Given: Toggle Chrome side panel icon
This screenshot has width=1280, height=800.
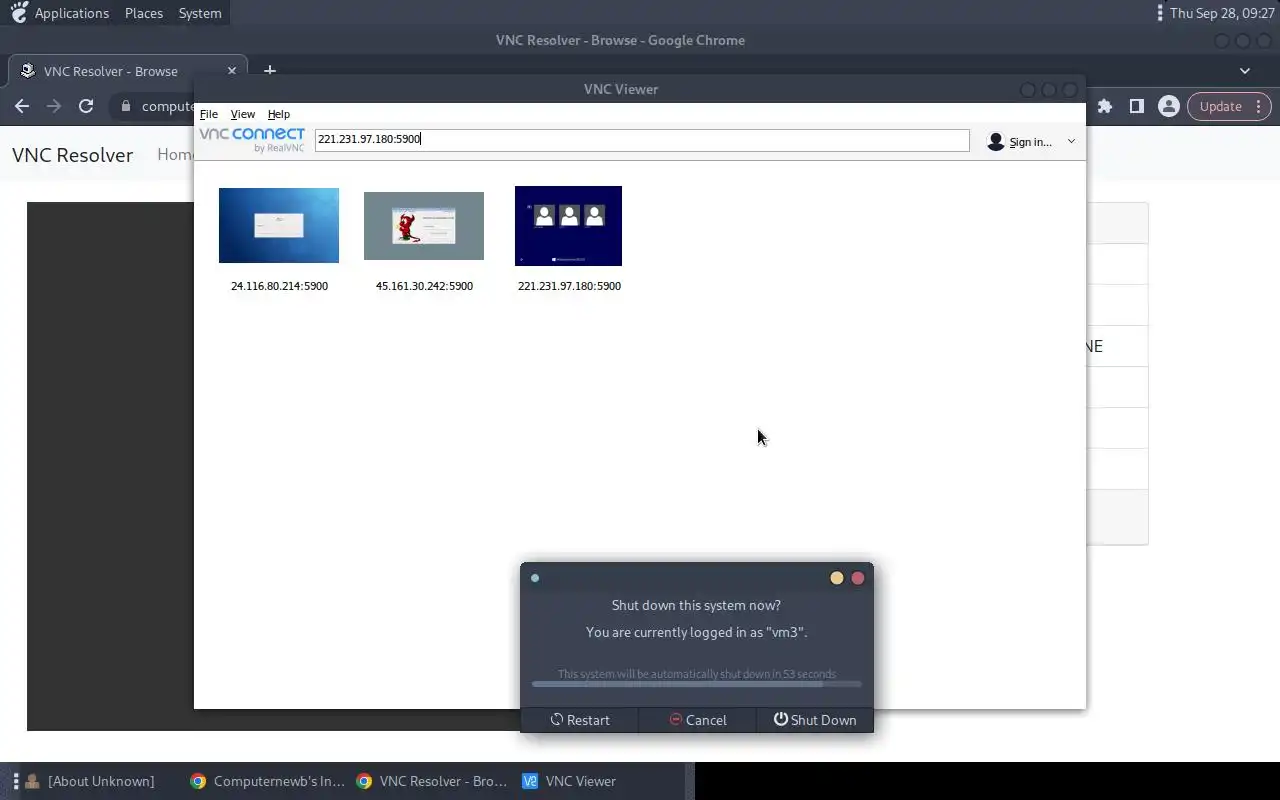Looking at the screenshot, I should coord(1137,106).
